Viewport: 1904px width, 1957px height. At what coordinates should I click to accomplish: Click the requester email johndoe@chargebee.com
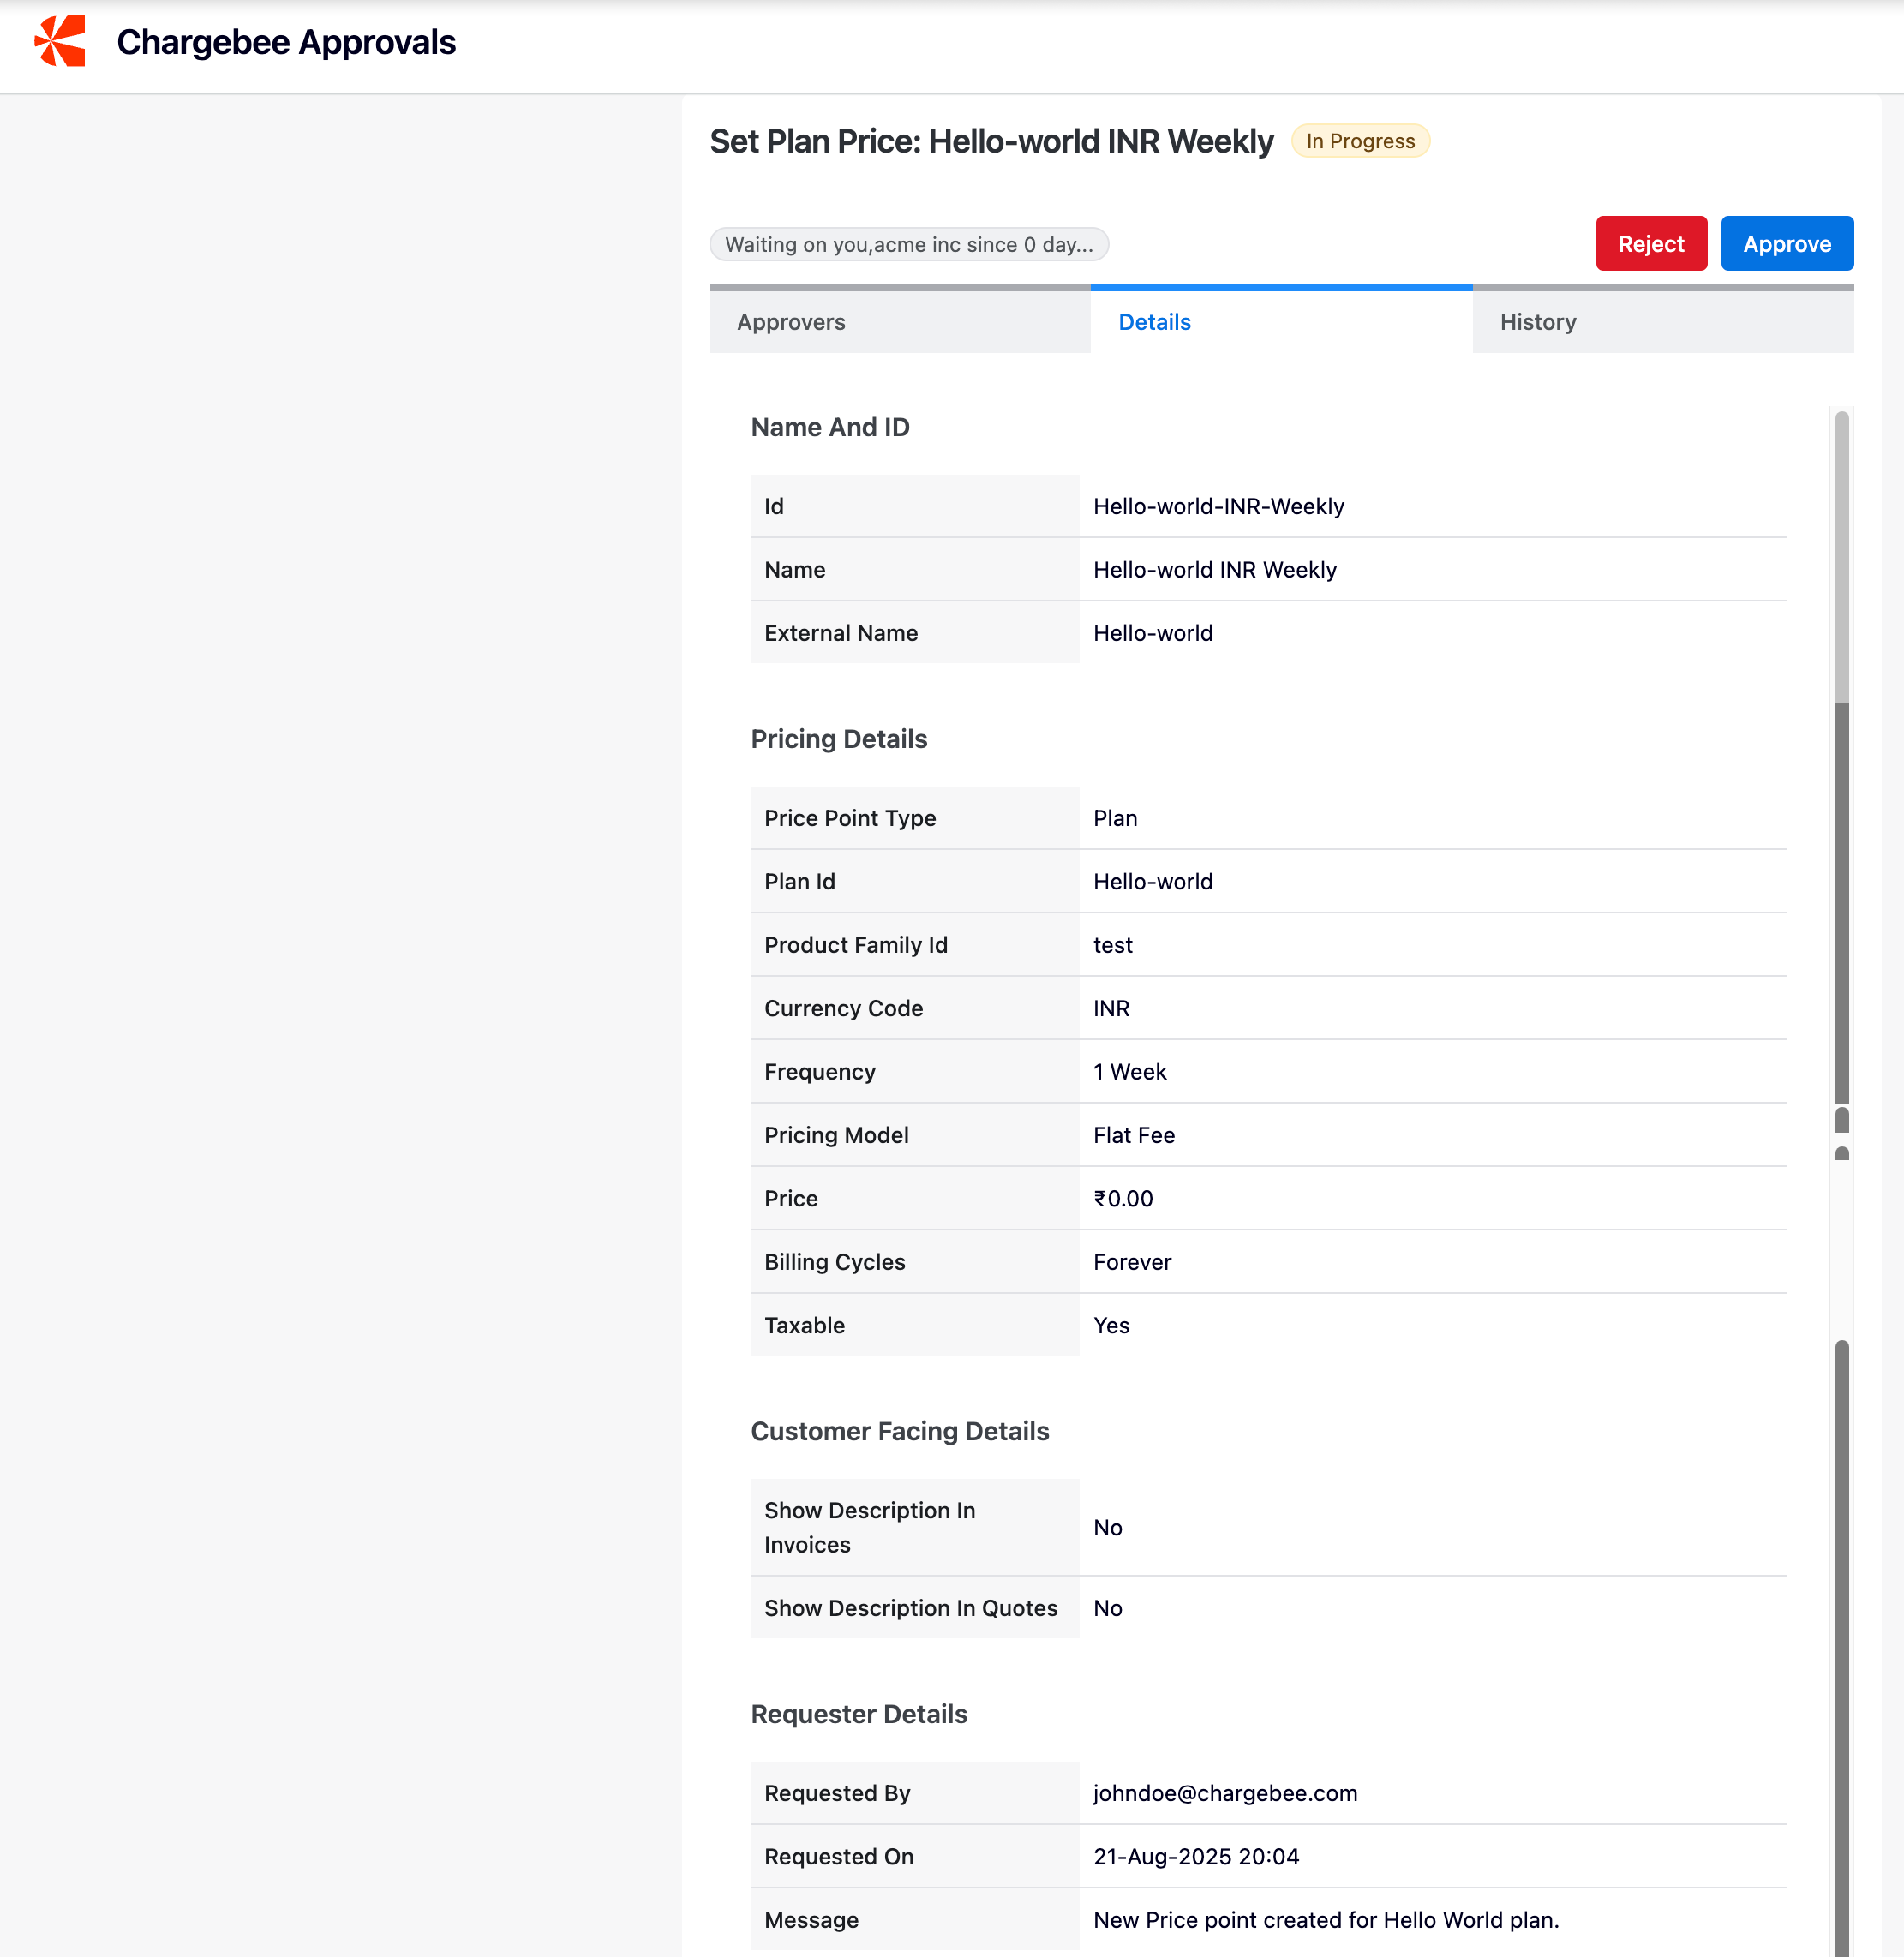(x=1224, y=1793)
